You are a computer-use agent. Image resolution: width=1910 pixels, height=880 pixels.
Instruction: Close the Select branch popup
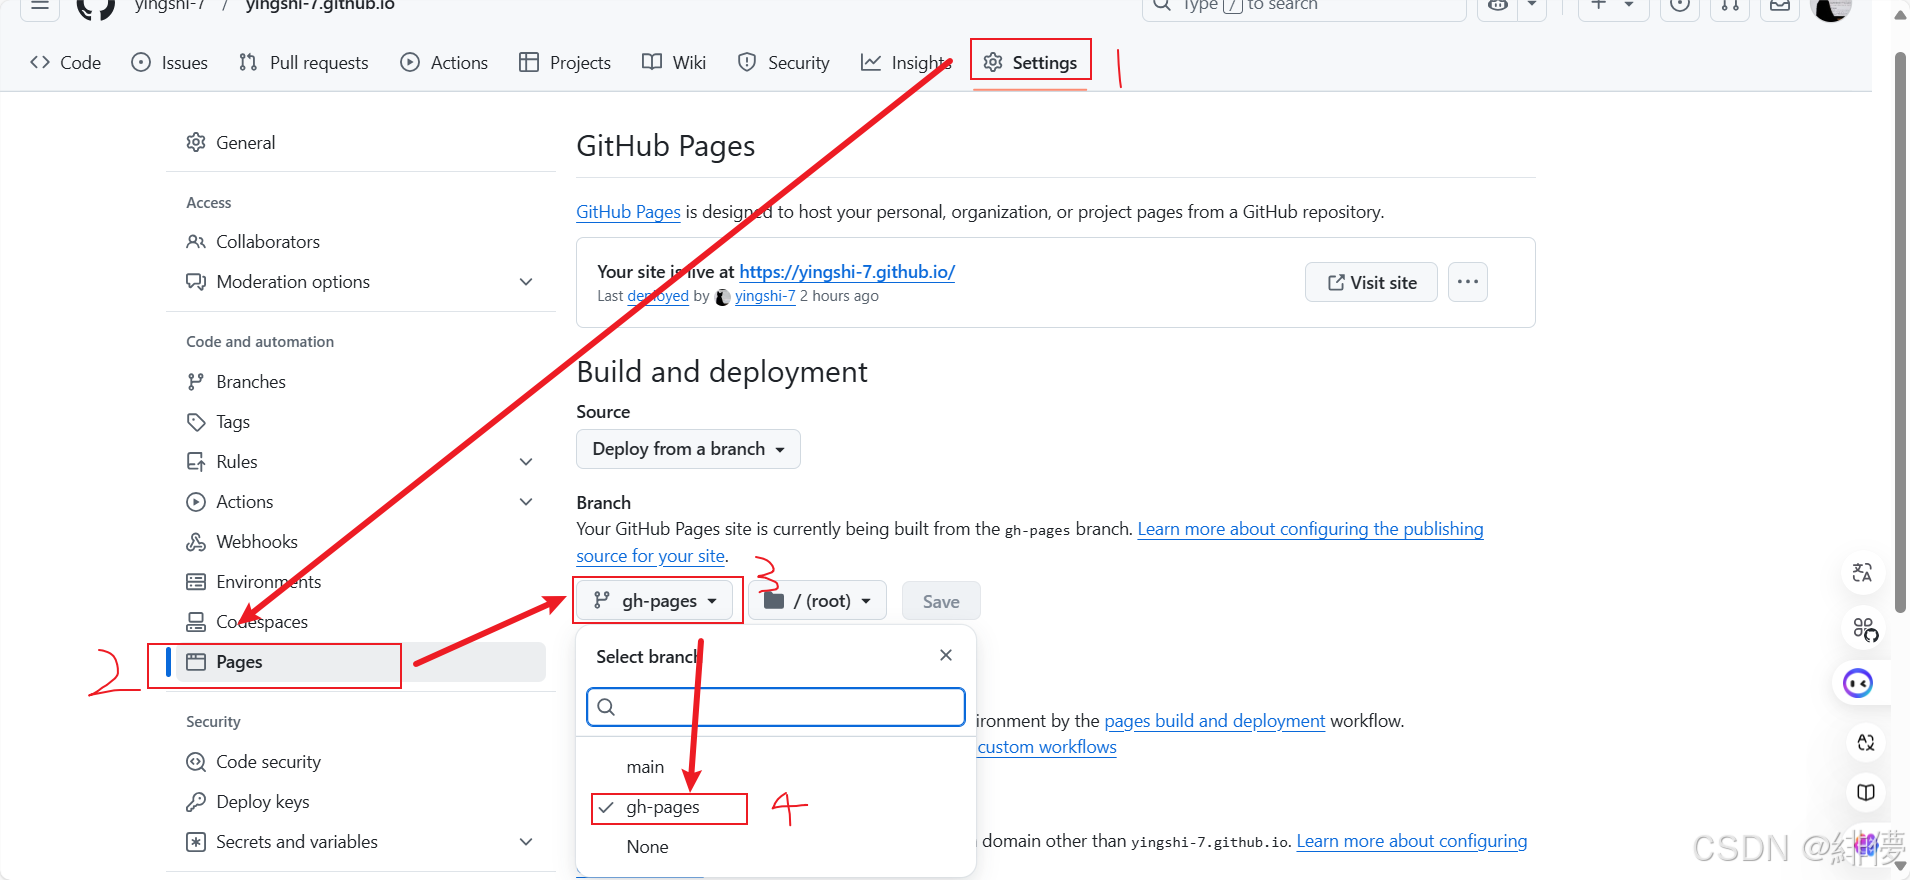(946, 655)
